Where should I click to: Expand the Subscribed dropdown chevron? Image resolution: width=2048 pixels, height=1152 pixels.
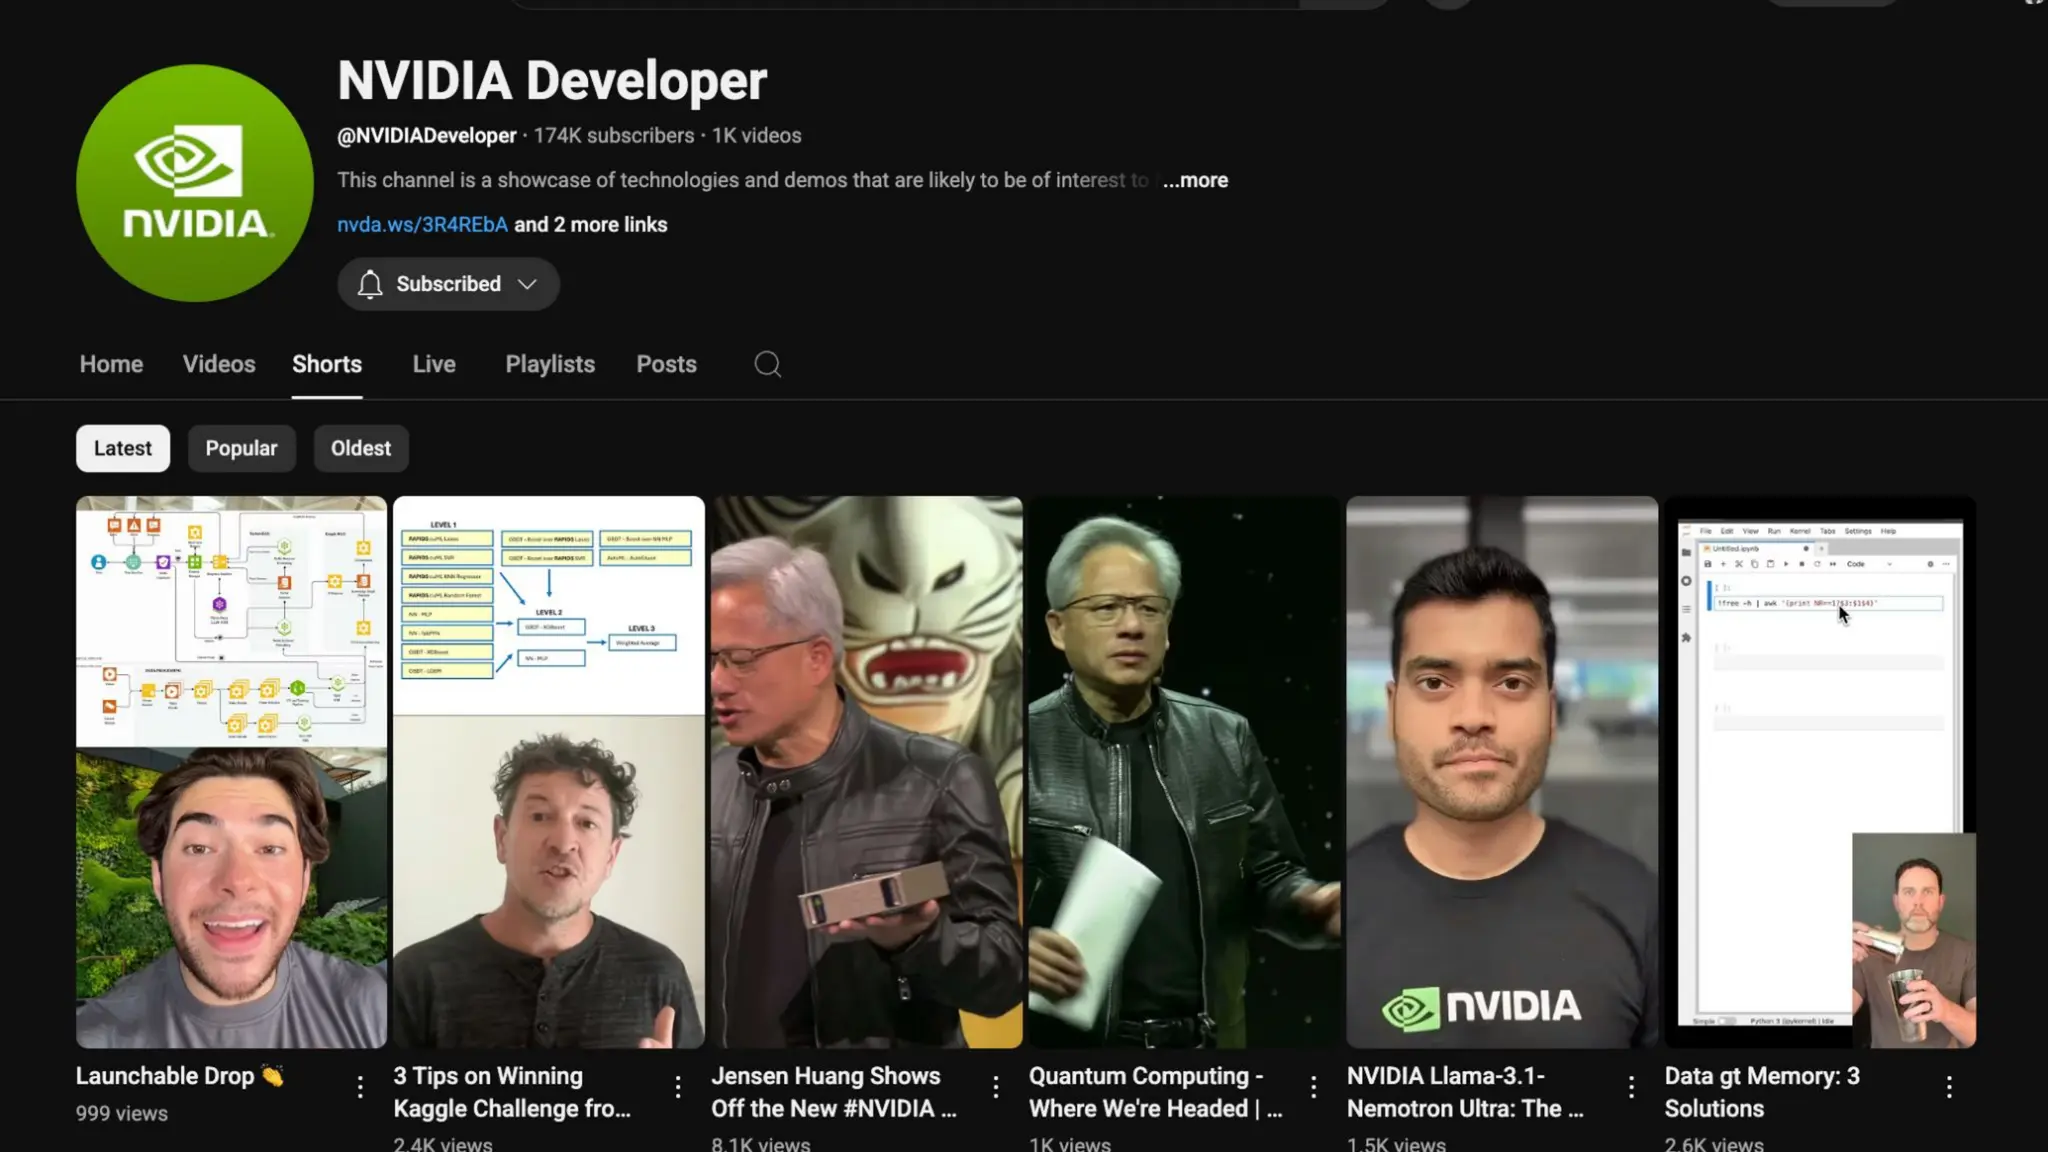point(527,284)
